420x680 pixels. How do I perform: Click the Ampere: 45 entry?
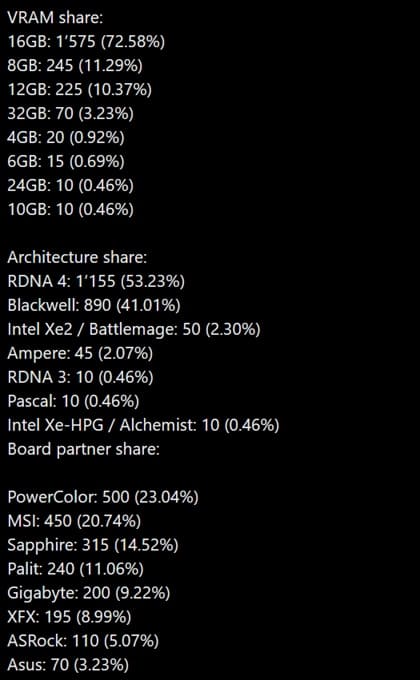pyautogui.click(x=80, y=353)
